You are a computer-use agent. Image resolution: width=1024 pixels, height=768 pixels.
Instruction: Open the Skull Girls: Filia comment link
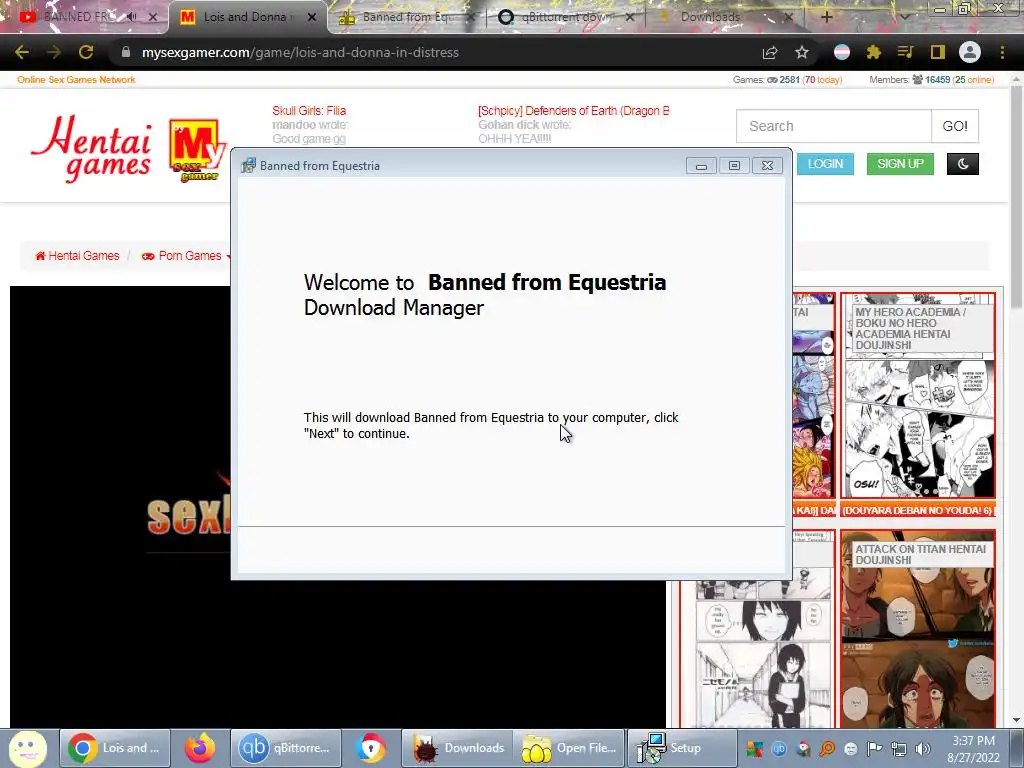(309, 111)
